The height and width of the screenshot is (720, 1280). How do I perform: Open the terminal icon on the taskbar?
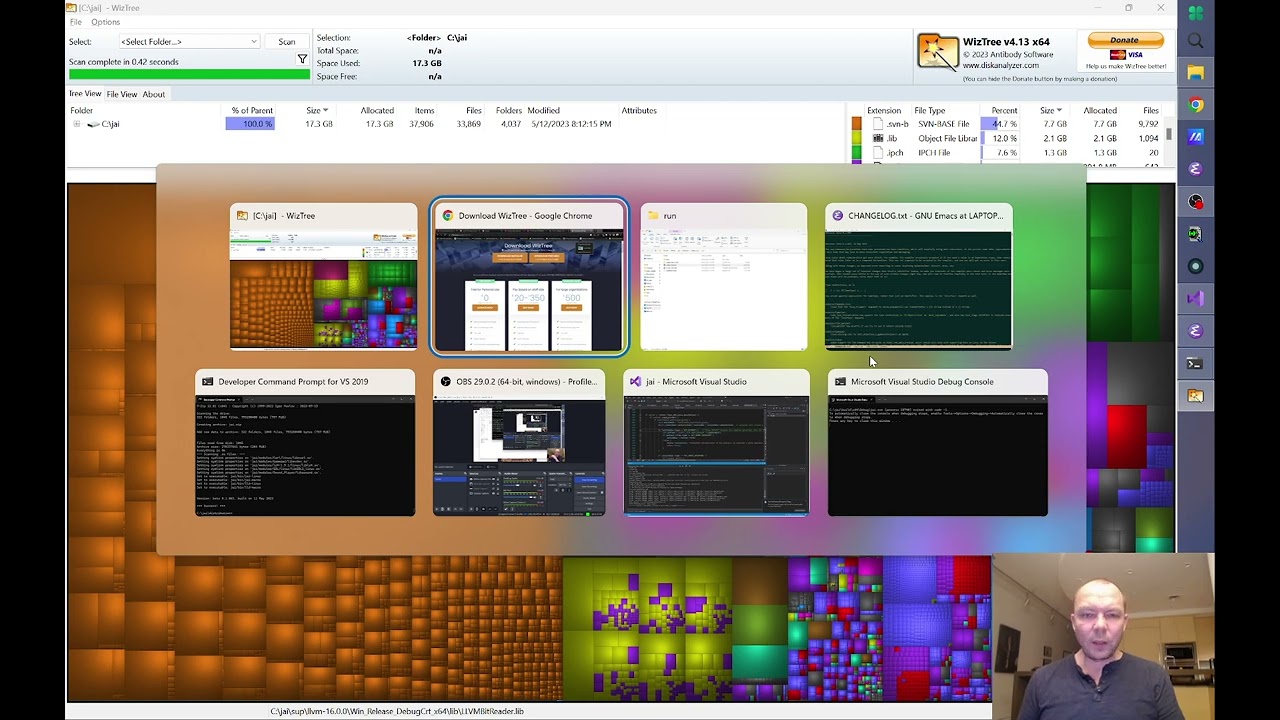tap(1195, 363)
